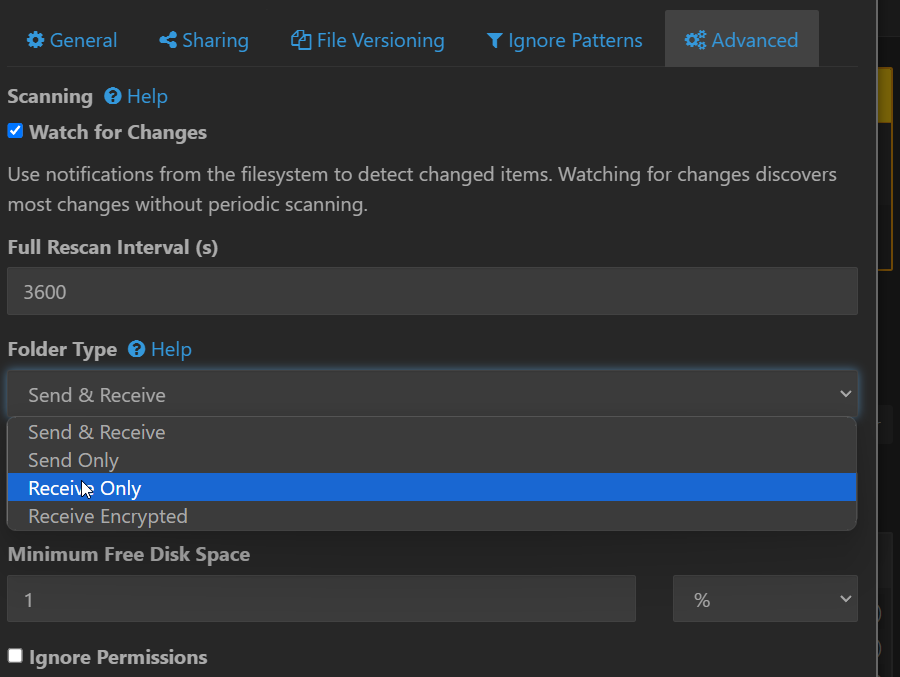This screenshot has height=677, width=900.
Task: Enable the Ignore Permissions checkbox
Action: click(14, 655)
